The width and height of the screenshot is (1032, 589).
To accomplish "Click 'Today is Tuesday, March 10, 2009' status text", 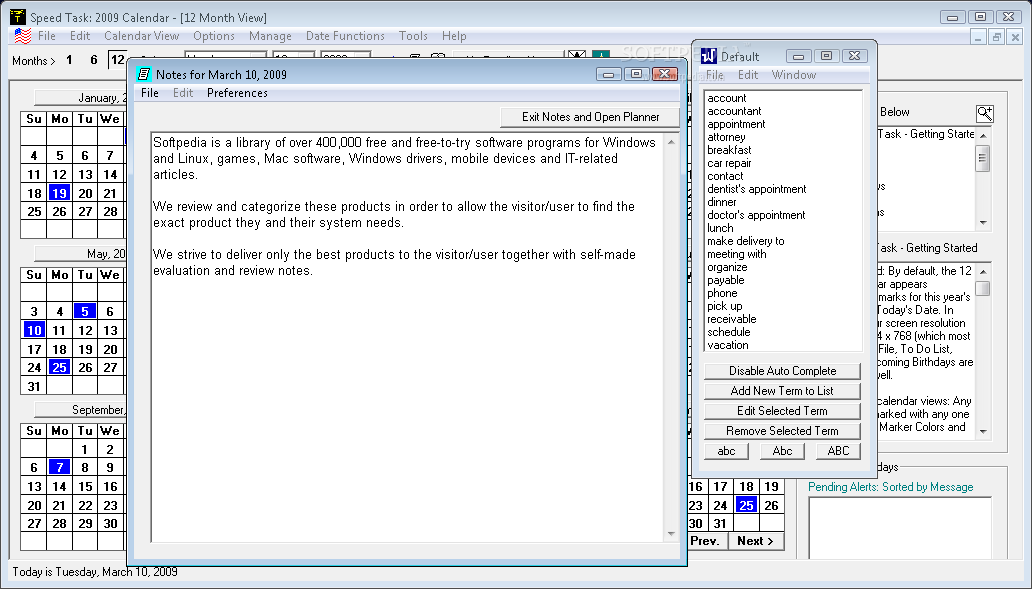I will click(x=95, y=572).
